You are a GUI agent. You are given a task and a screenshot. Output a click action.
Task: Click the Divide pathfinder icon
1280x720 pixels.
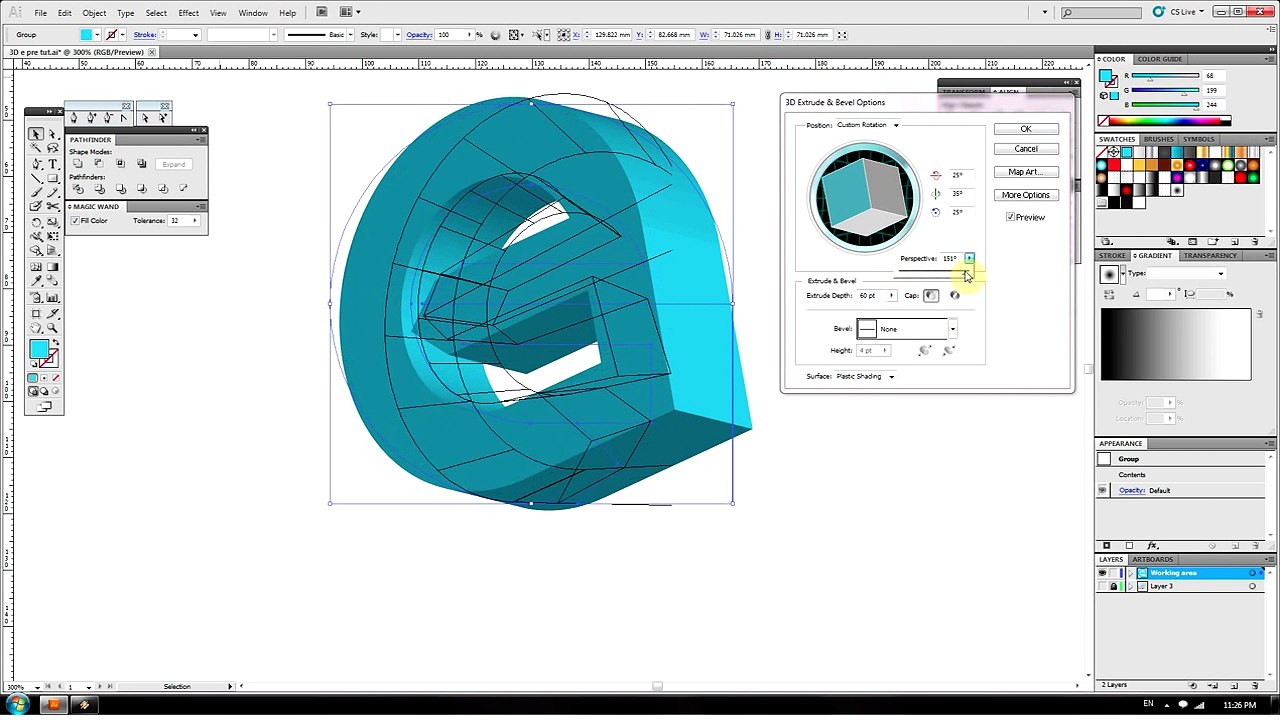[x=78, y=189]
